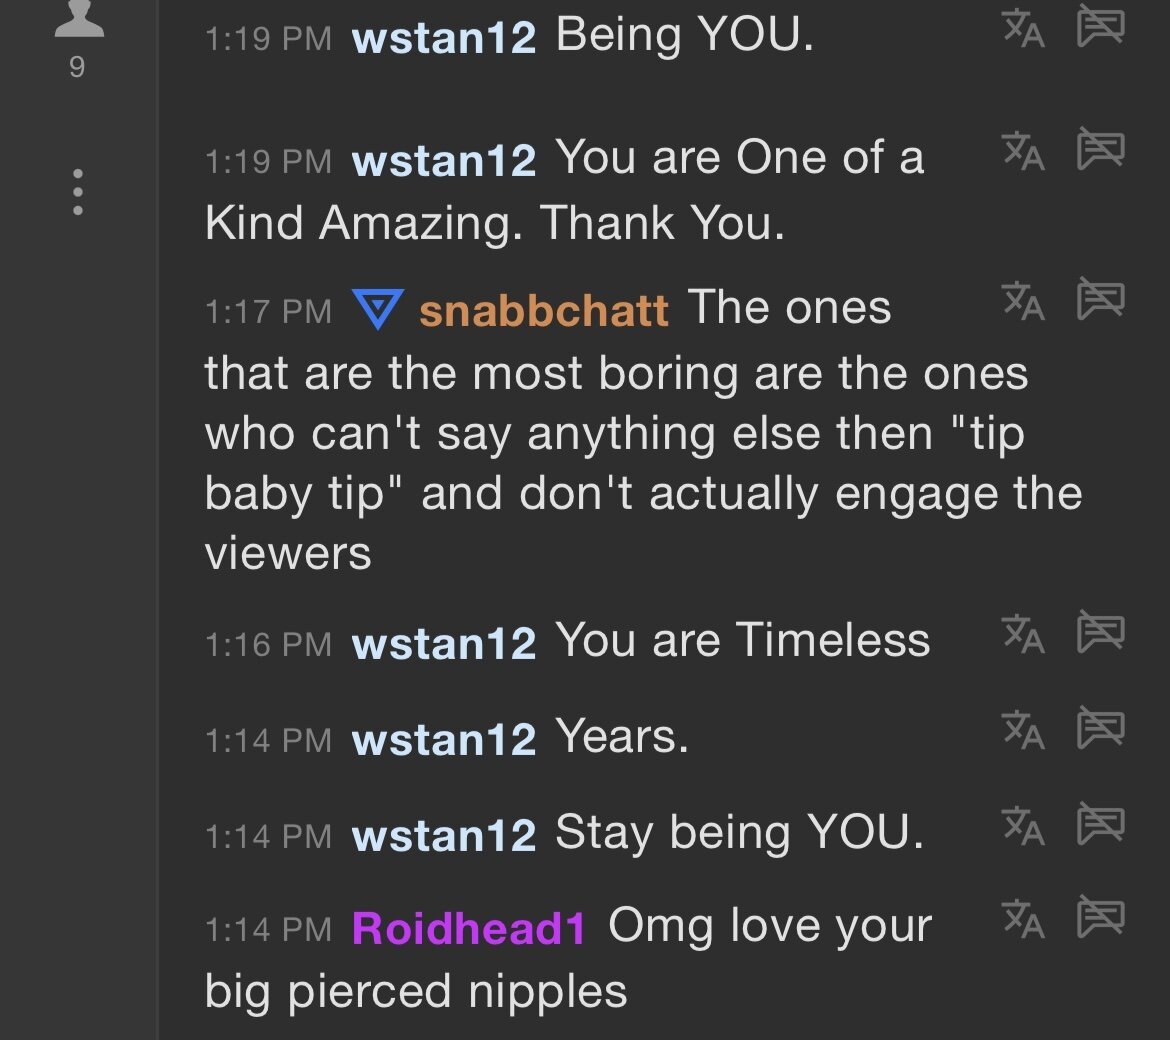Open the Roidhead1 username profile

(x=468, y=929)
